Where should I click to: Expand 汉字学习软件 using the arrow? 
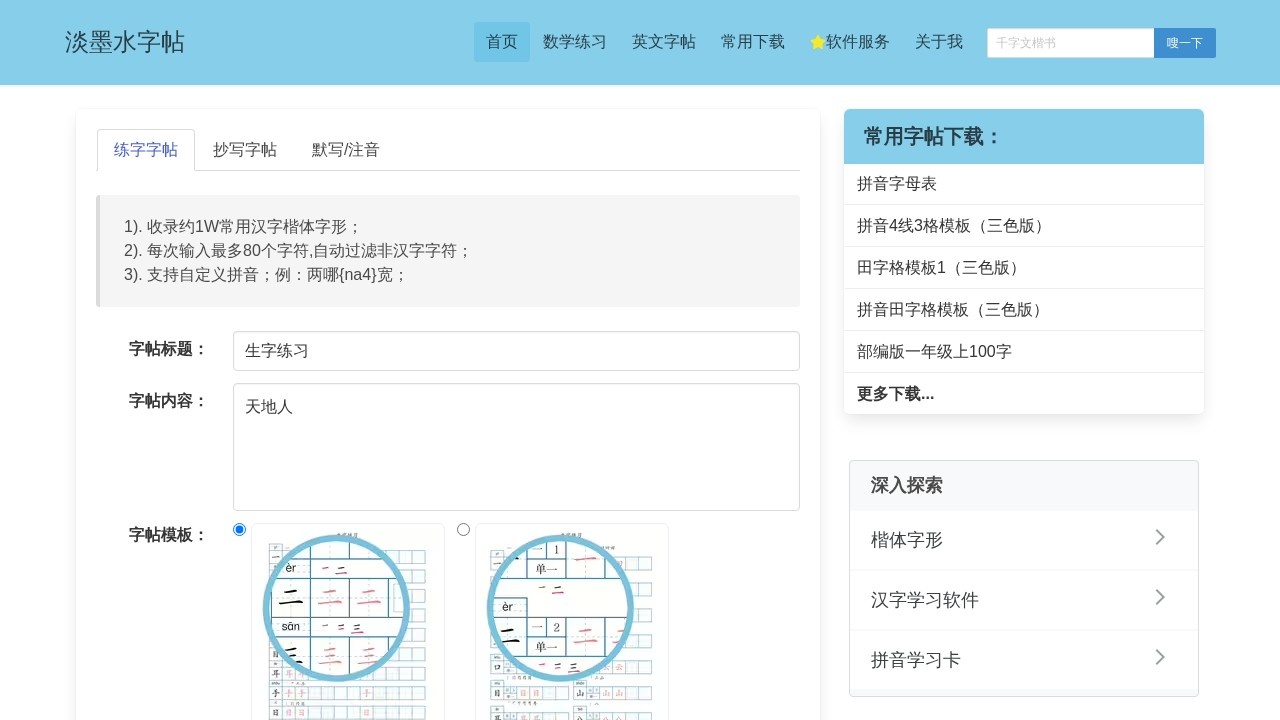coord(1159,597)
